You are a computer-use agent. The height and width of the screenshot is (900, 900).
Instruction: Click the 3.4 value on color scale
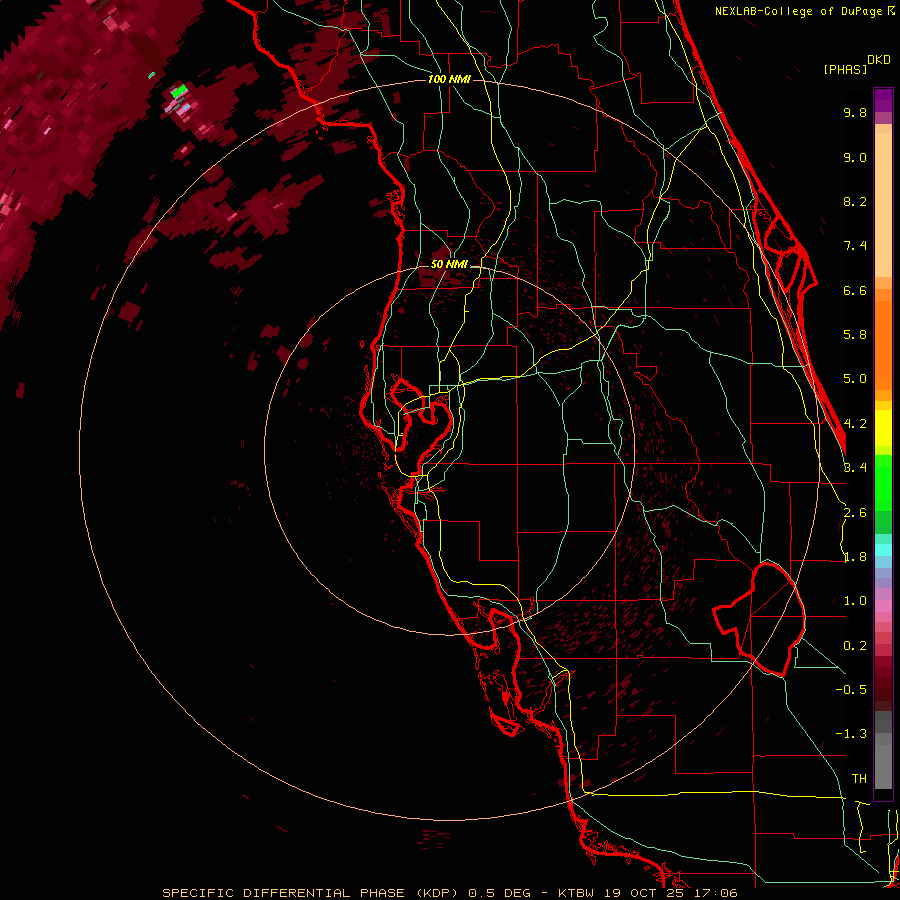coord(855,468)
